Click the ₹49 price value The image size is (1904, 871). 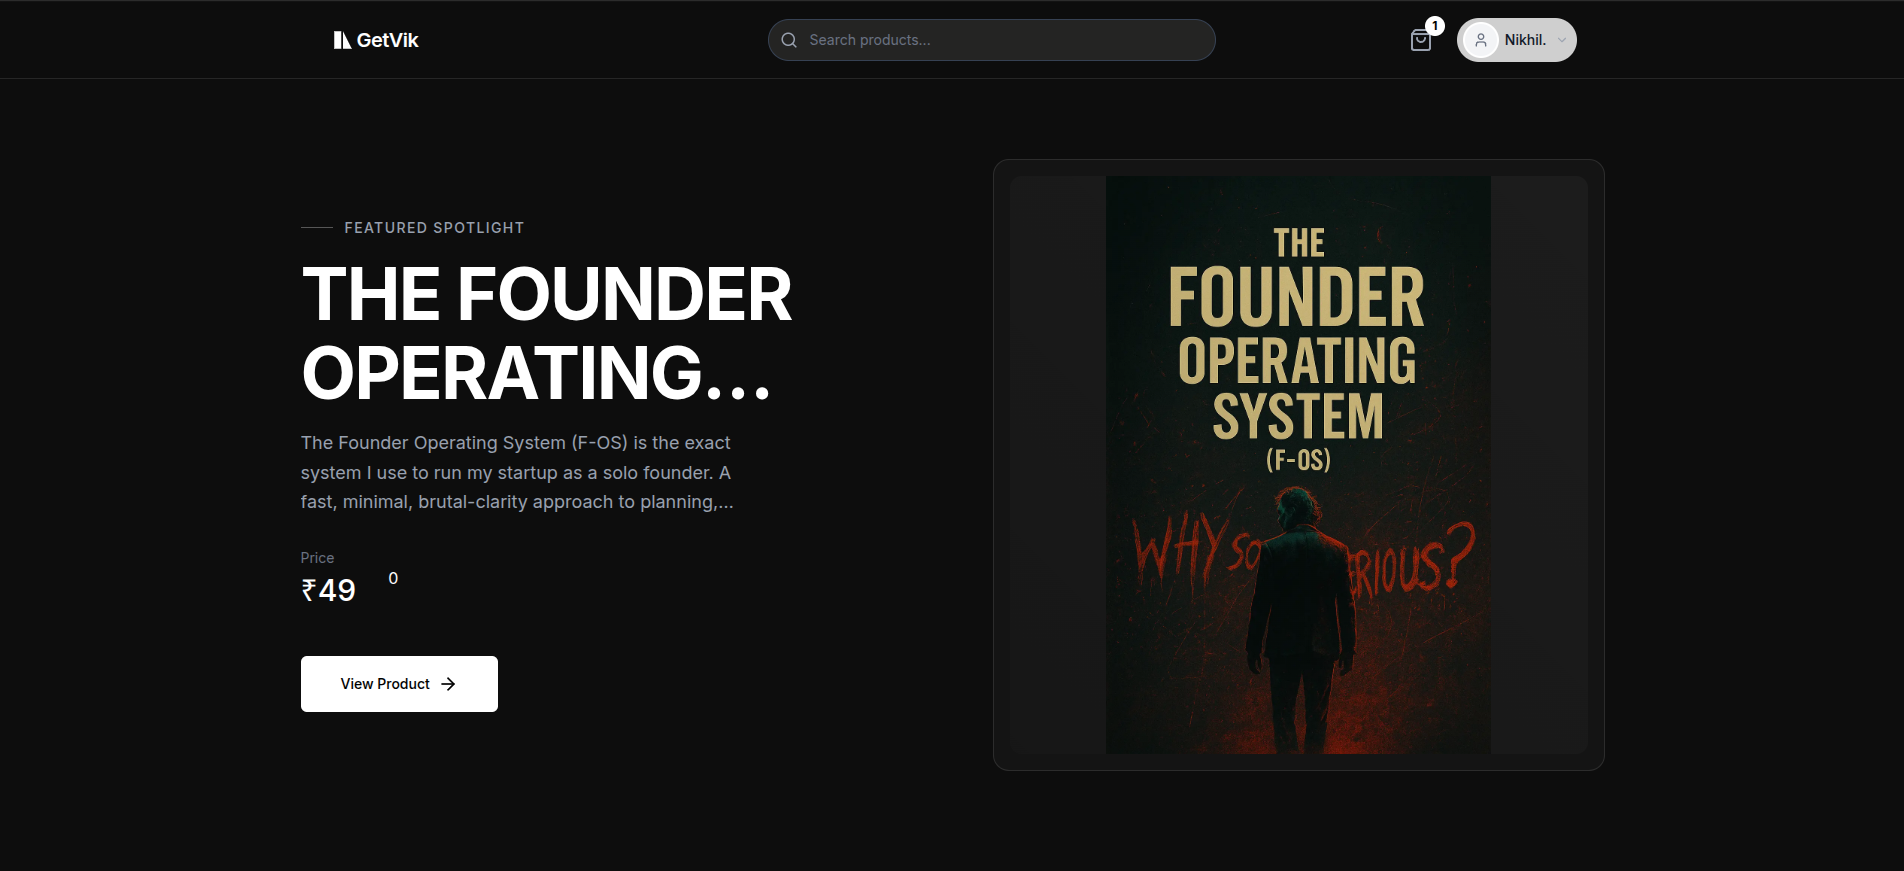[328, 591]
